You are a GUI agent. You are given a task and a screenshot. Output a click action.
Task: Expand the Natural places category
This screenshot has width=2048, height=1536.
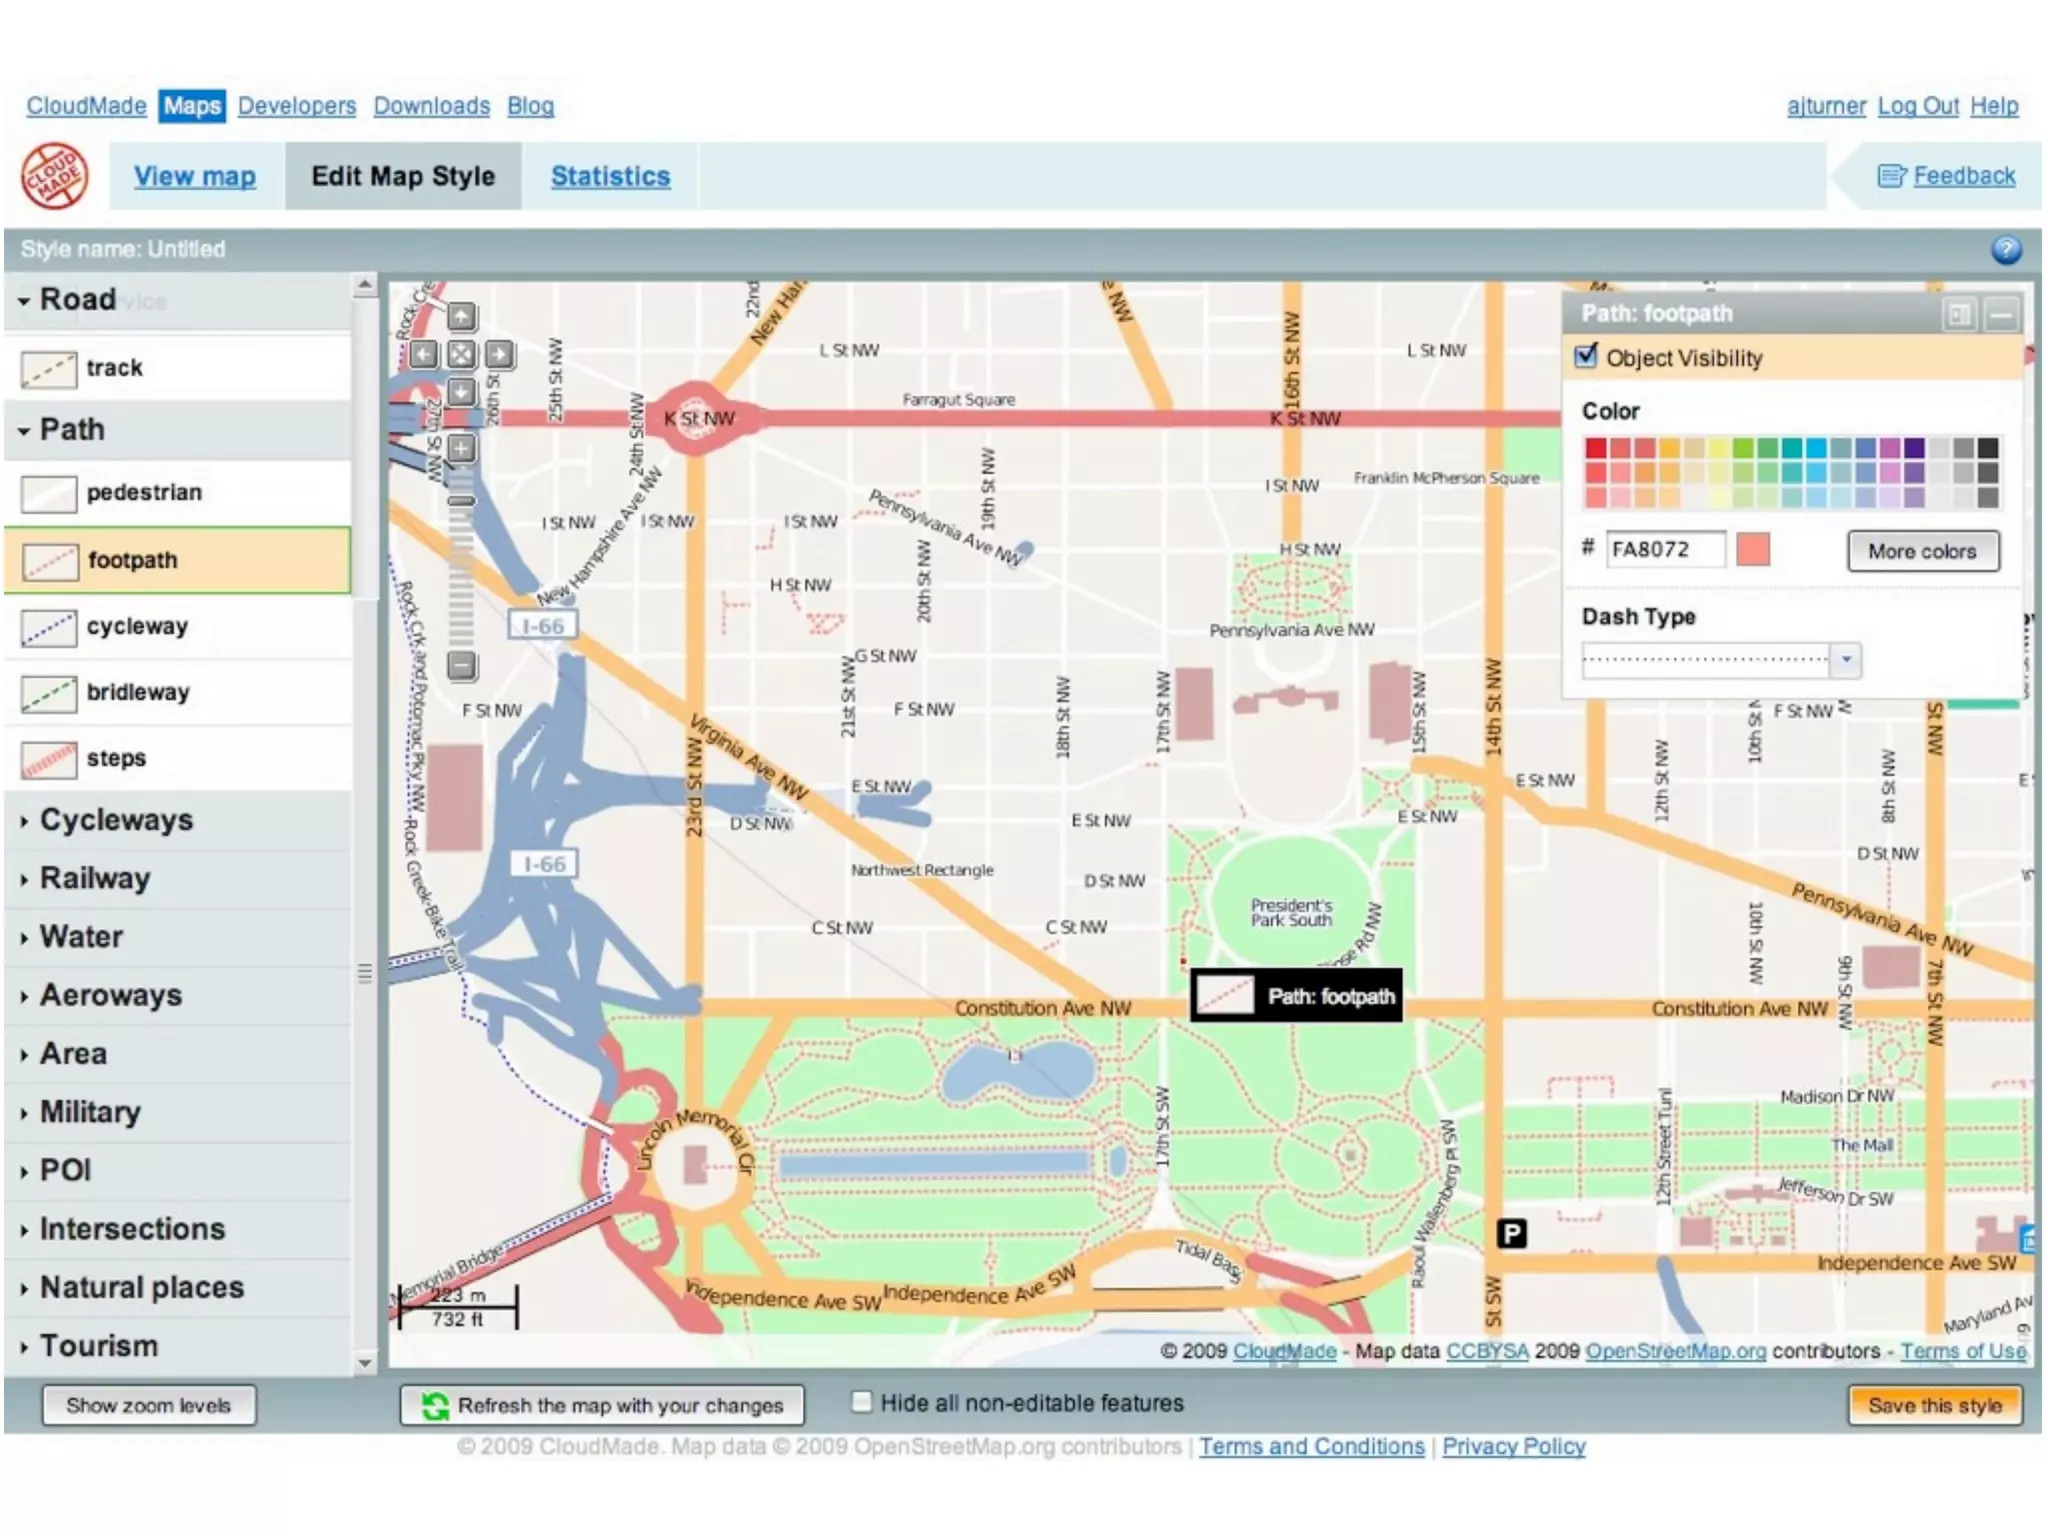(x=140, y=1287)
